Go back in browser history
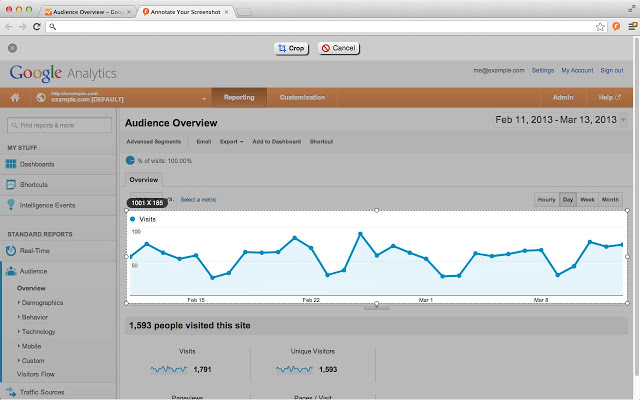The image size is (640, 400). pyautogui.click(x=9, y=27)
